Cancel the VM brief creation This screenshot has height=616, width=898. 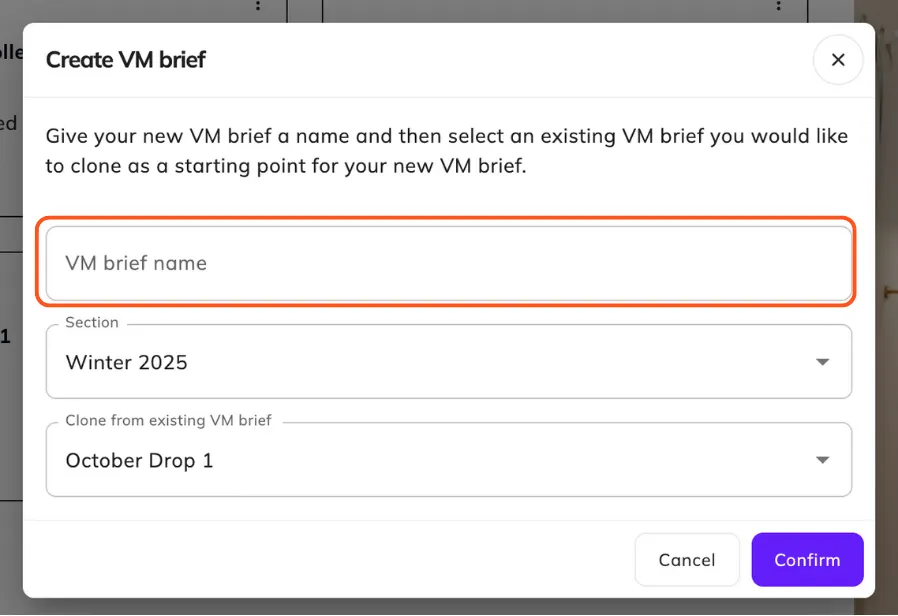[687, 560]
